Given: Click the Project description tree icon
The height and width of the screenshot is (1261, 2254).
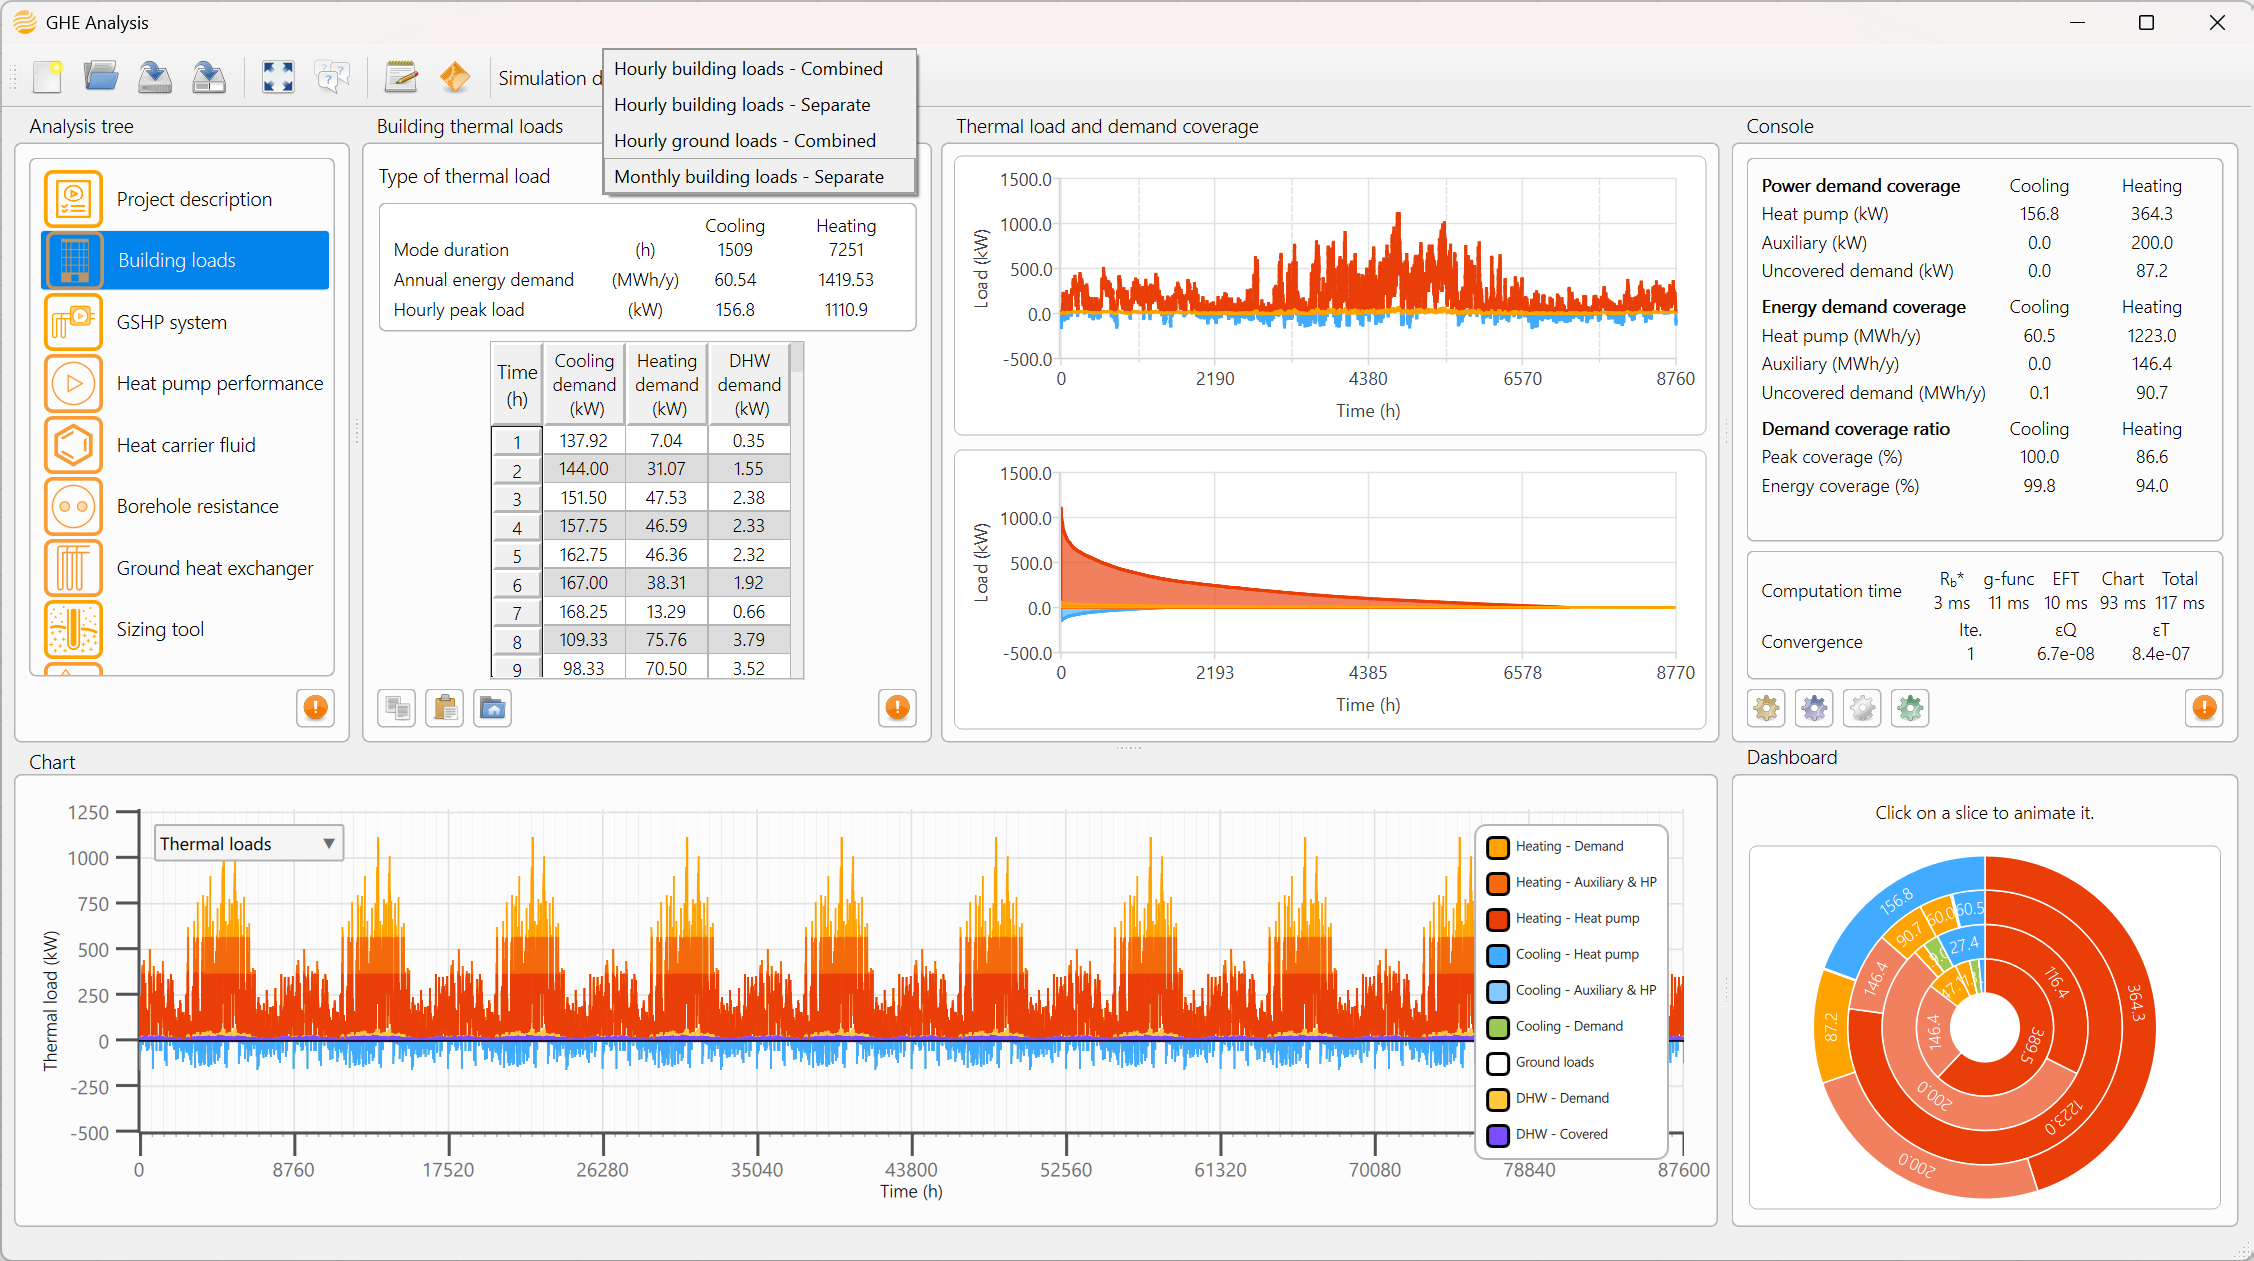Looking at the screenshot, I should tap(73, 199).
